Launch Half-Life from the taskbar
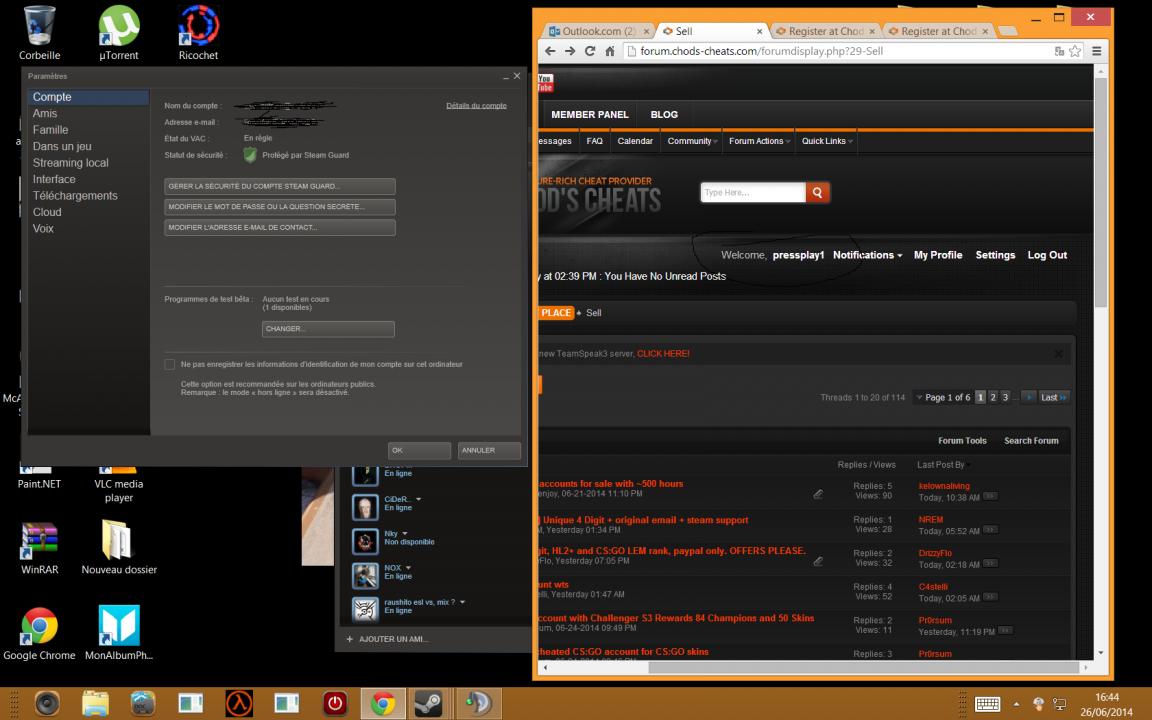This screenshot has height=720, width=1152. point(239,703)
